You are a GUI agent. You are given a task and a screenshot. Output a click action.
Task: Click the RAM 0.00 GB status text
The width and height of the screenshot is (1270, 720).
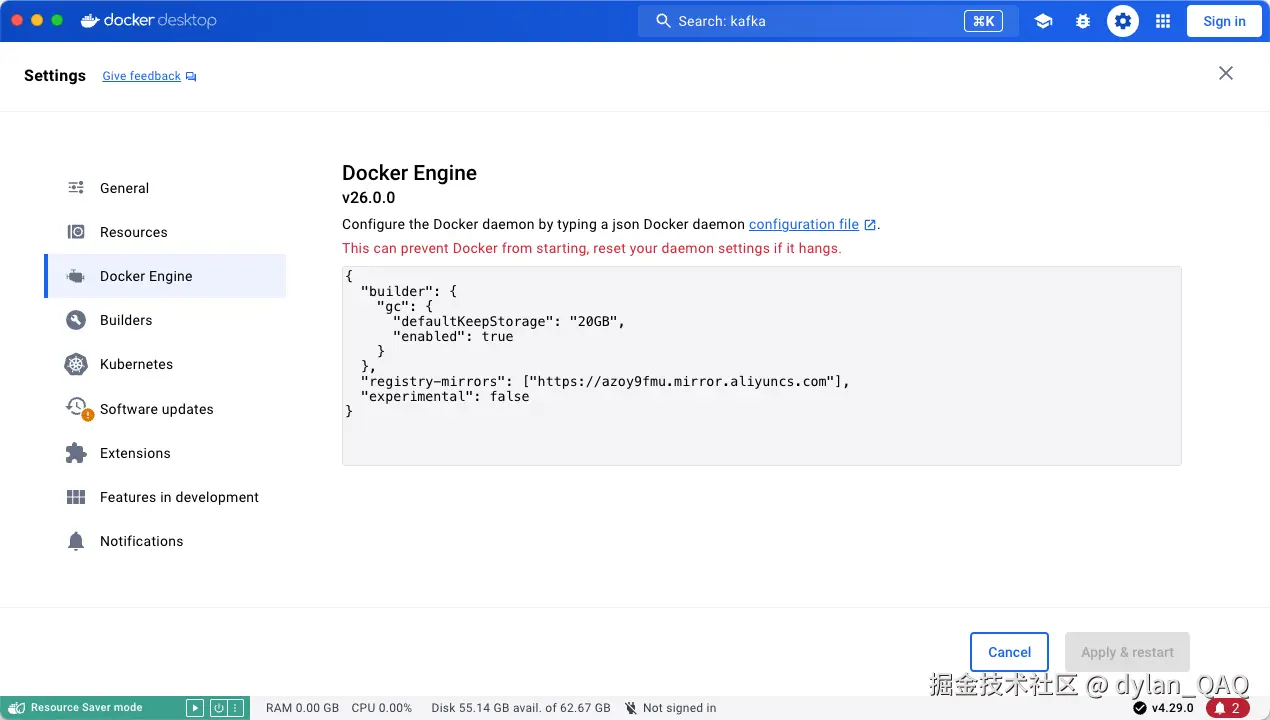pyautogui.click(x=302, y=708)
